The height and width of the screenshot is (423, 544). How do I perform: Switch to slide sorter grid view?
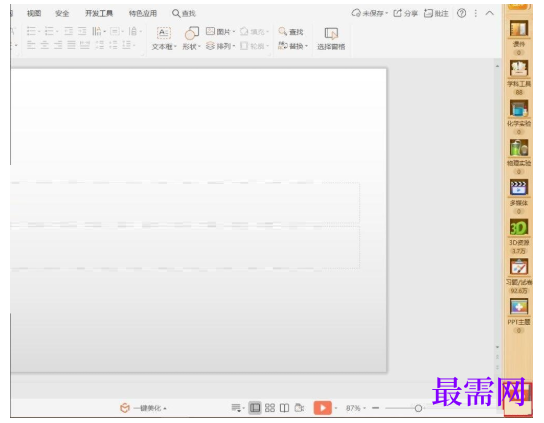pos(270,408)
